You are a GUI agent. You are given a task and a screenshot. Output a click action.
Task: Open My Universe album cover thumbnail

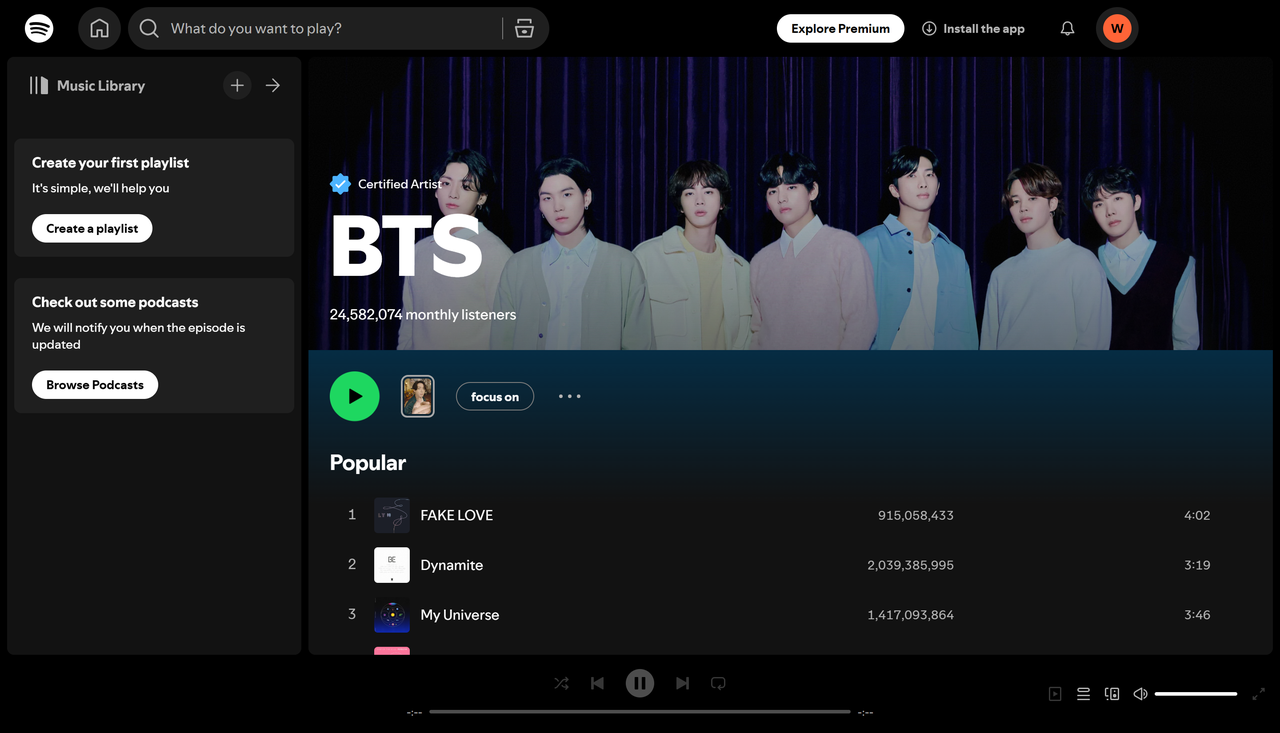coord(392,615)
